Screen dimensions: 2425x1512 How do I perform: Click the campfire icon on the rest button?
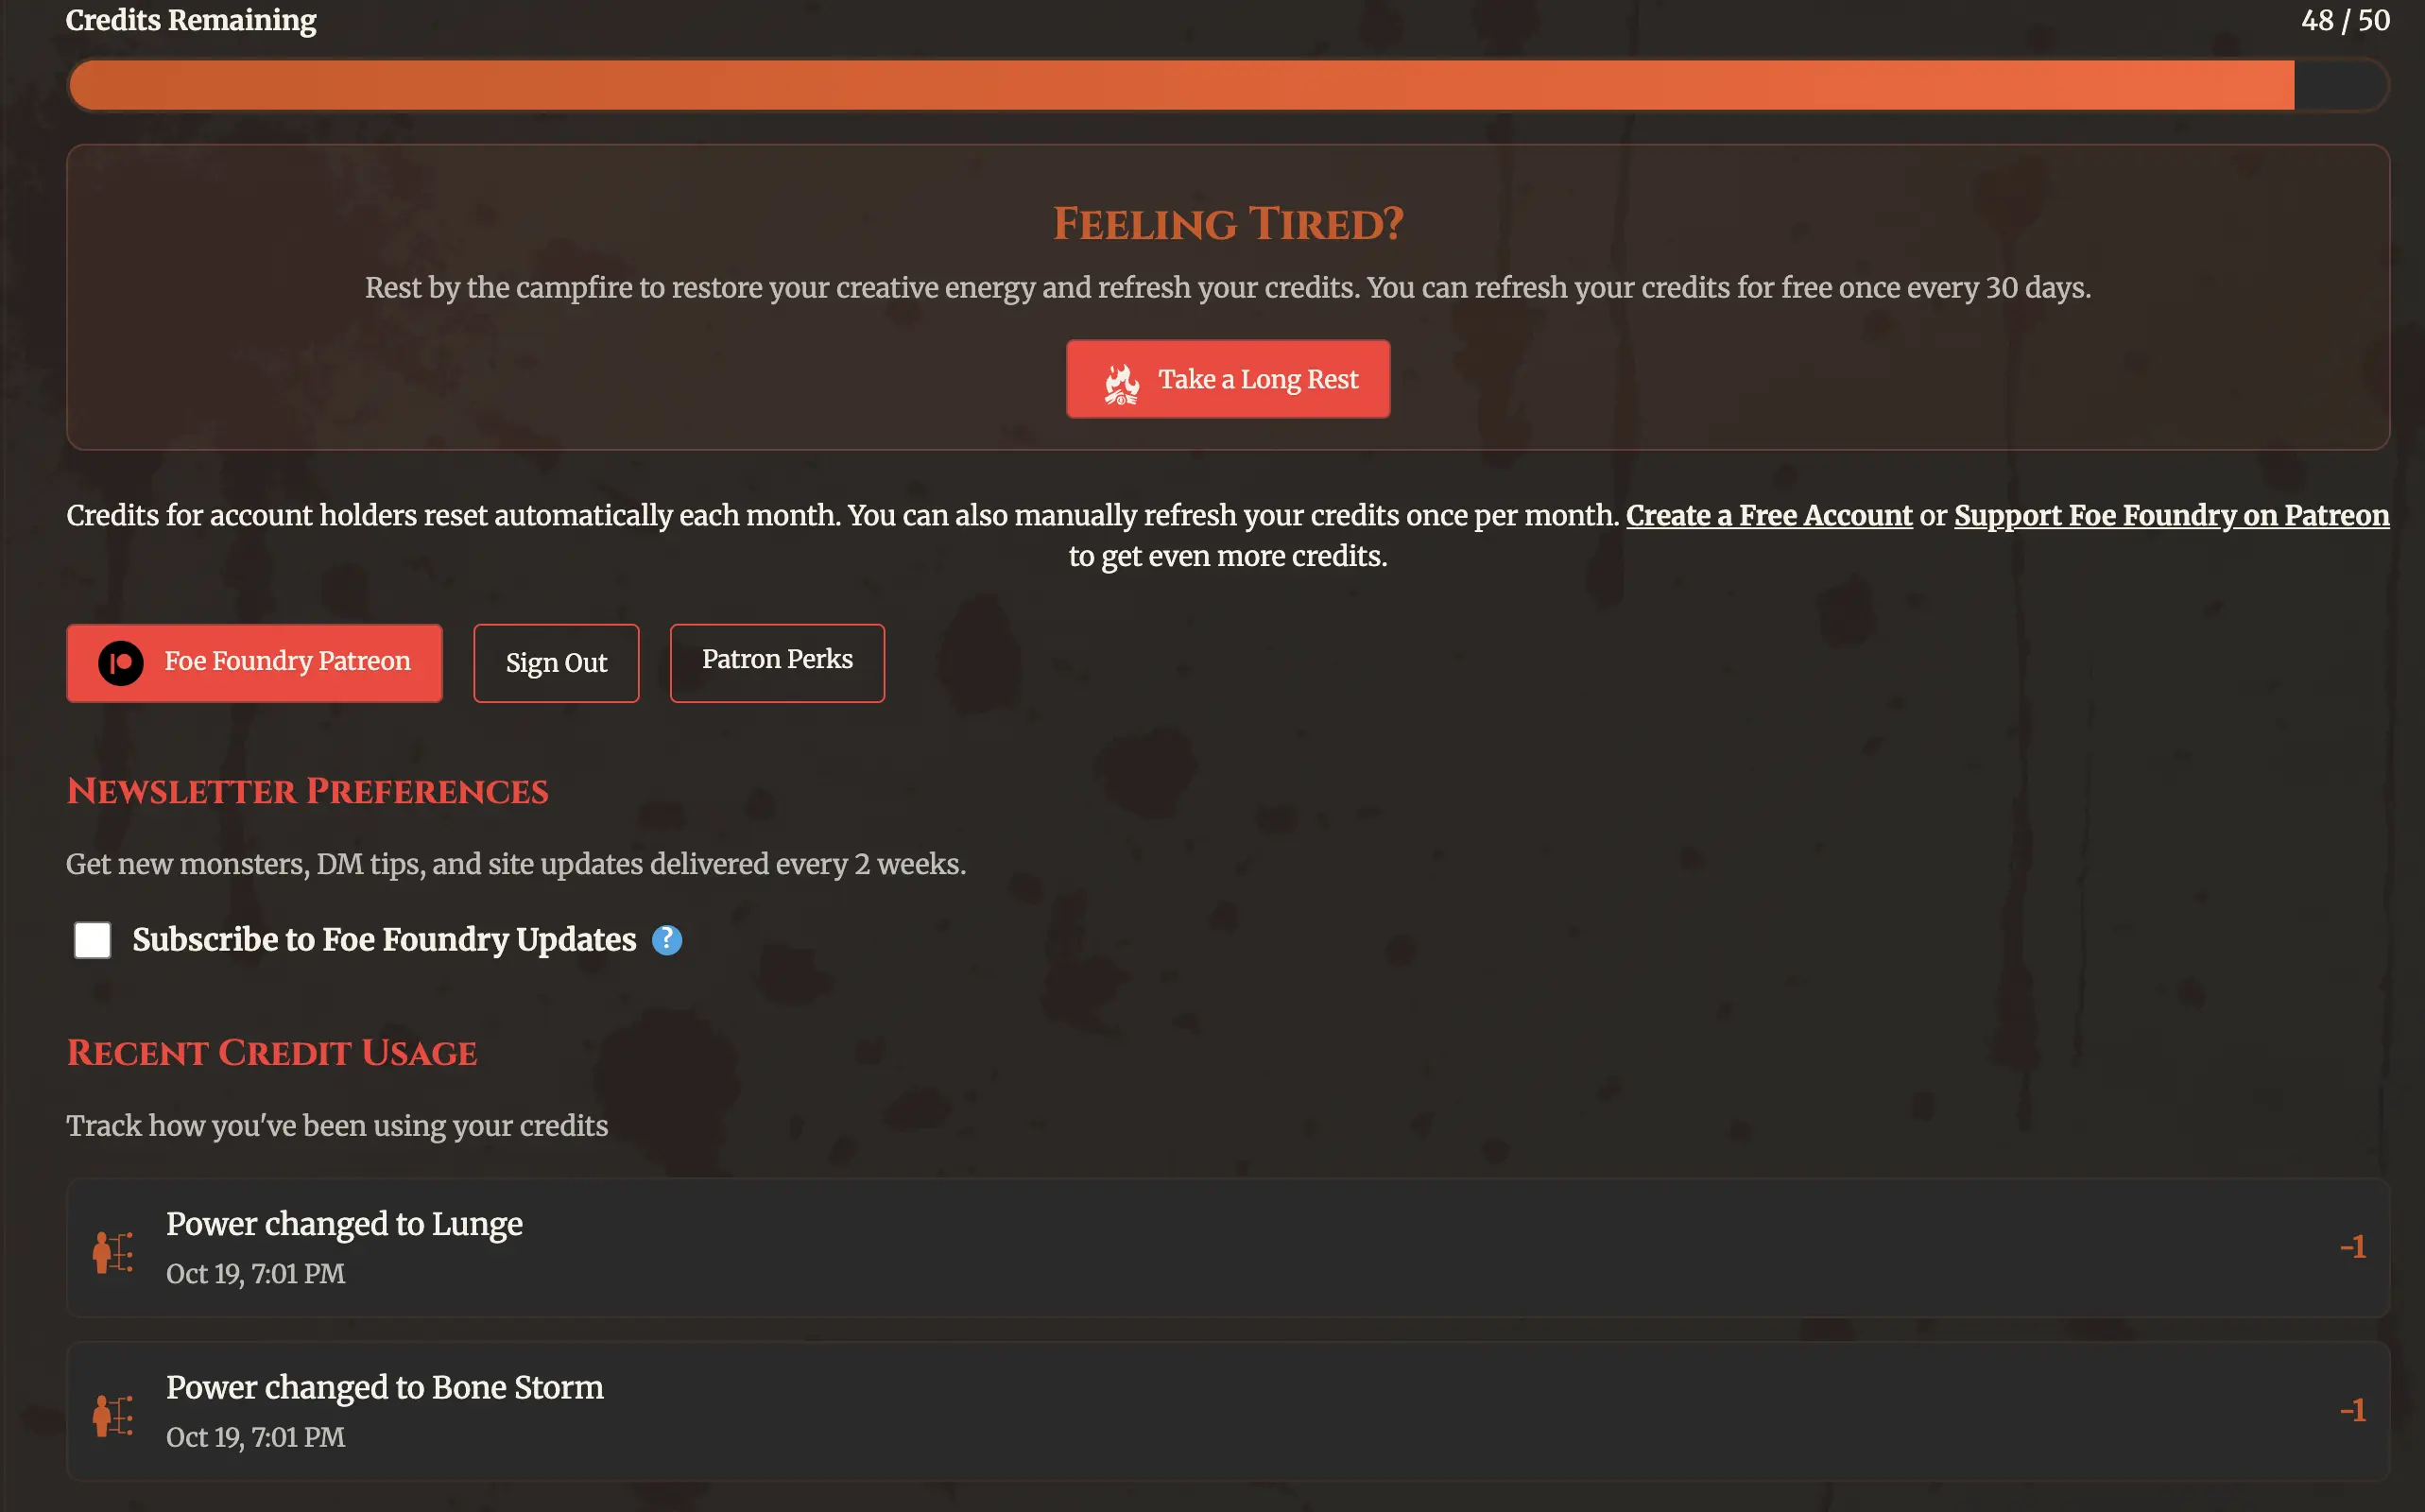coord(1123,379)
